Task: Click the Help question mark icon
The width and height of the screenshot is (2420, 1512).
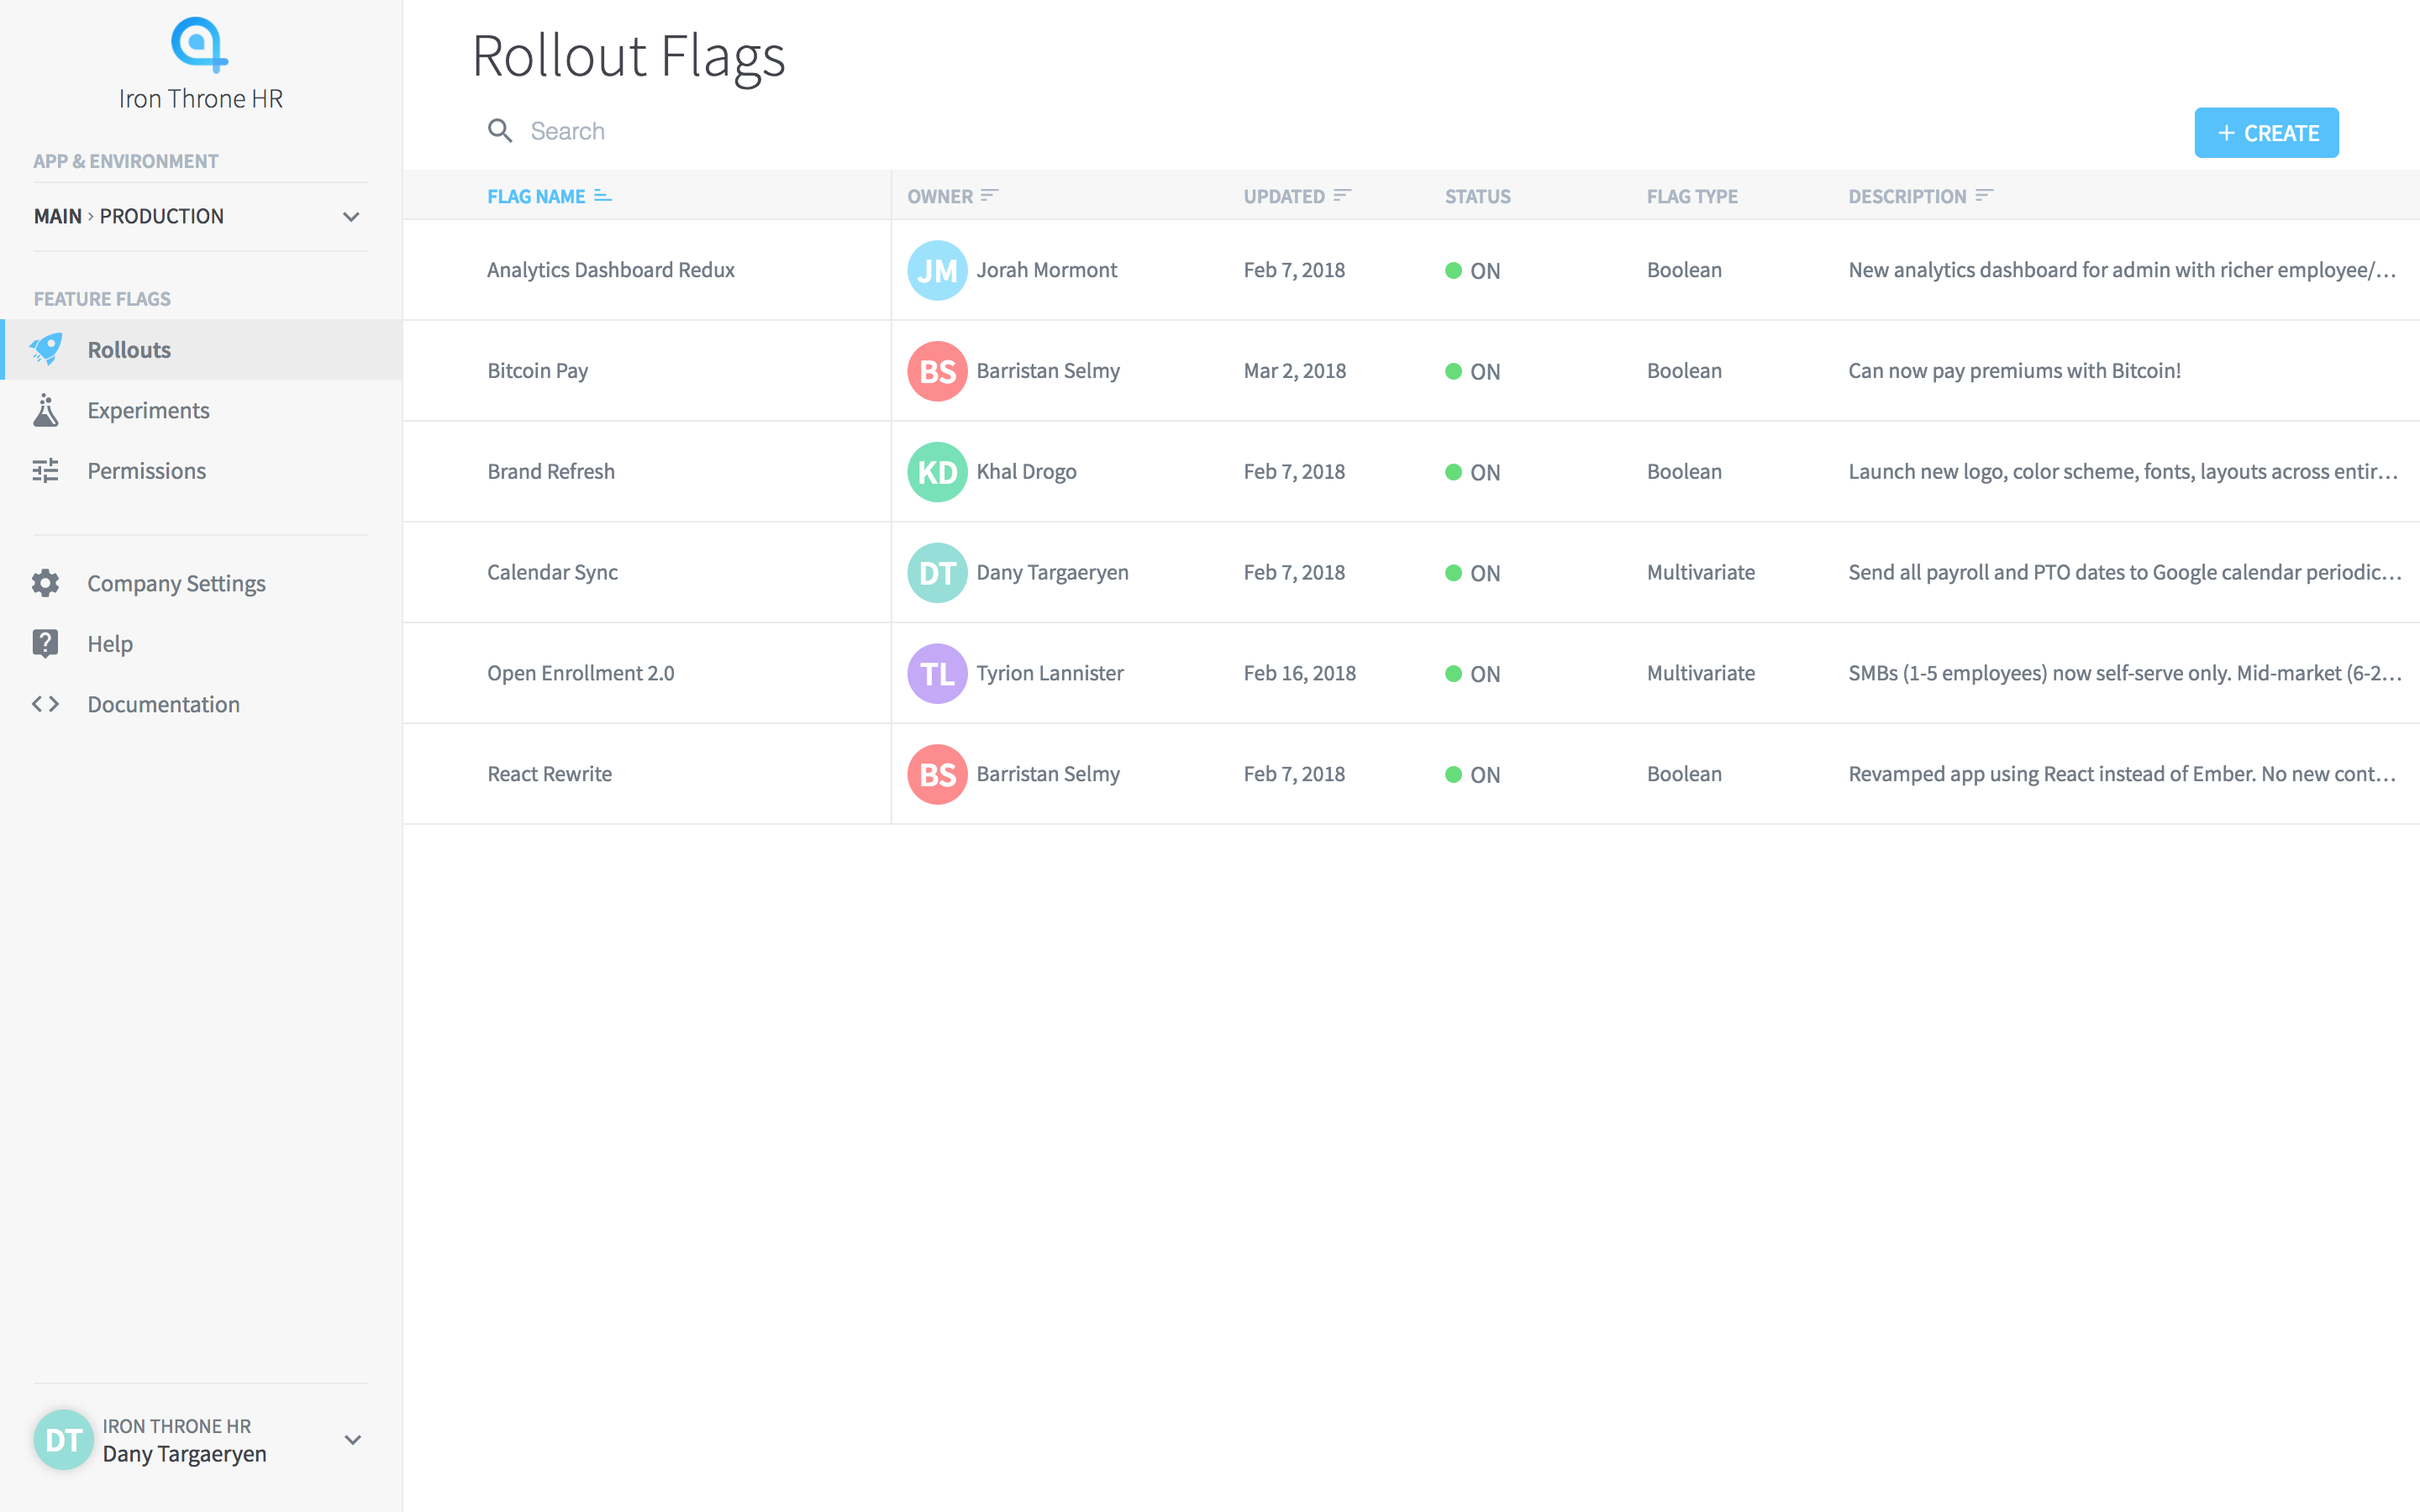Action: [x=46, y=643]
